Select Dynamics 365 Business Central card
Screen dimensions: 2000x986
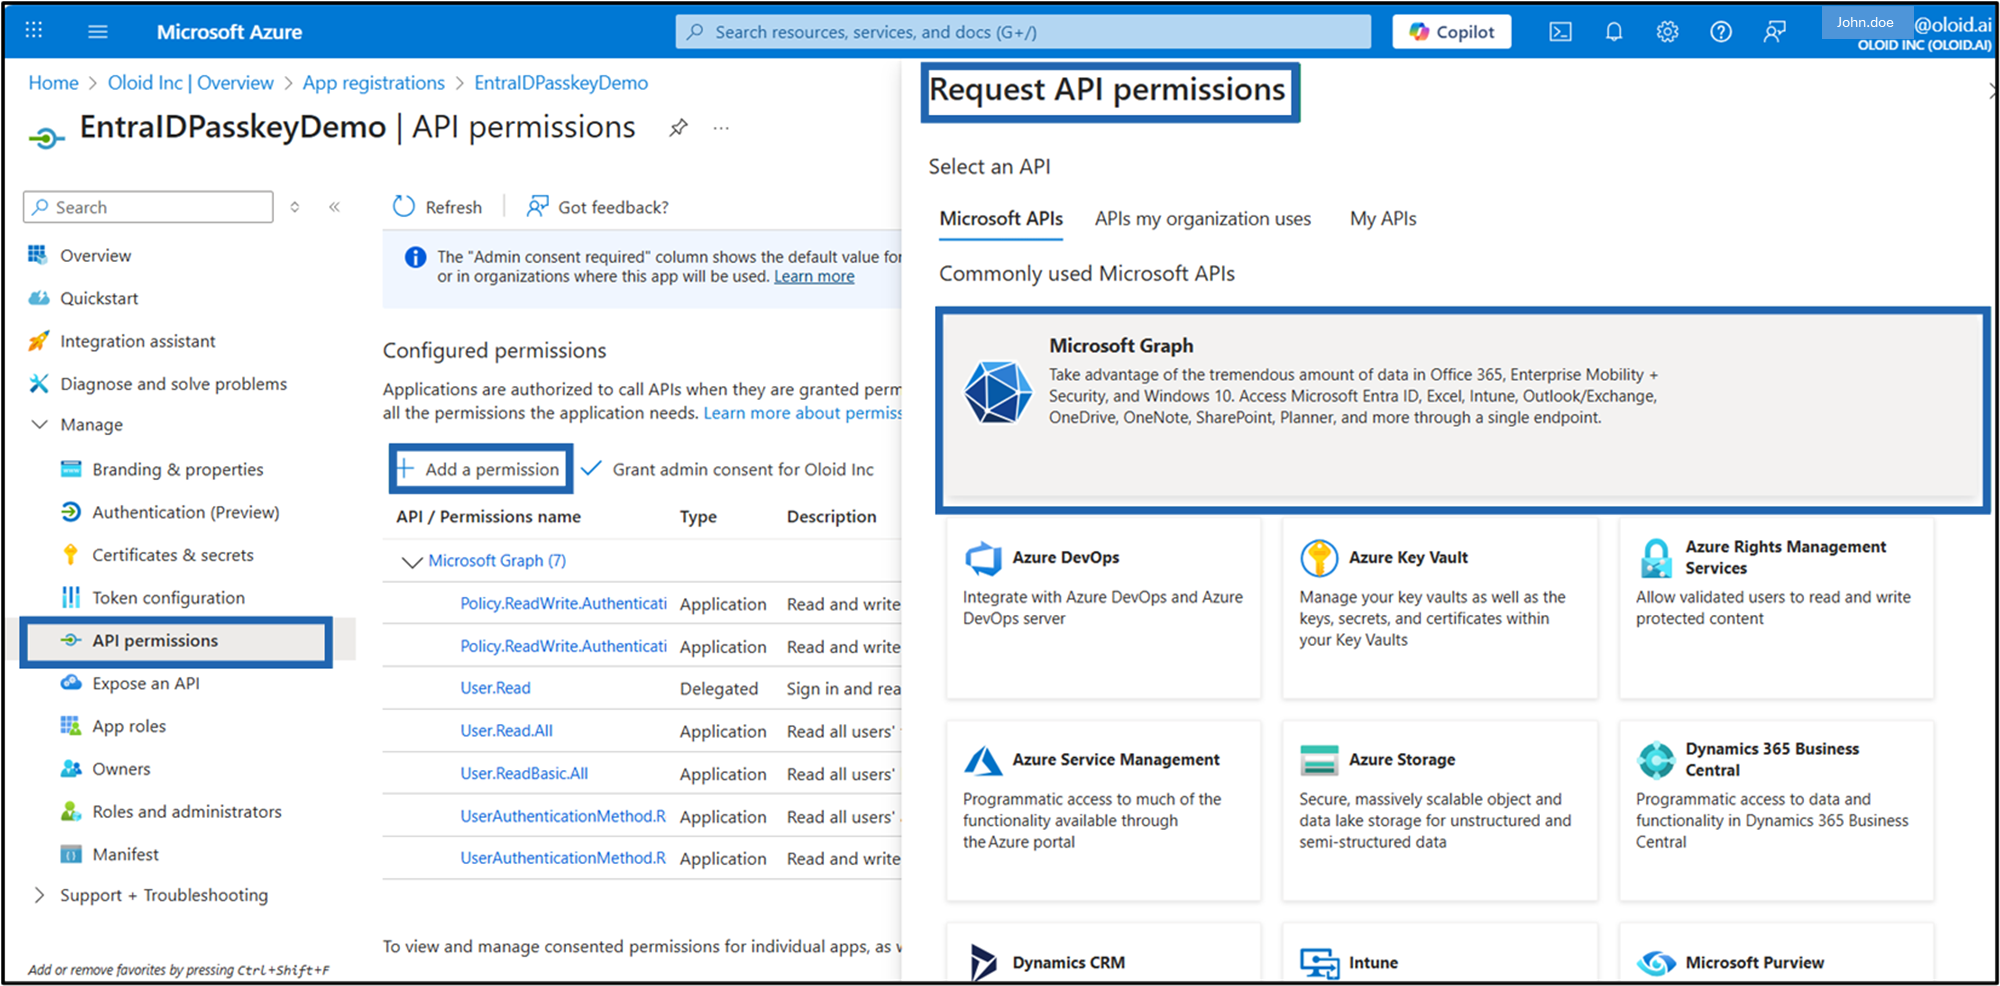click(x=1776, y=810)
